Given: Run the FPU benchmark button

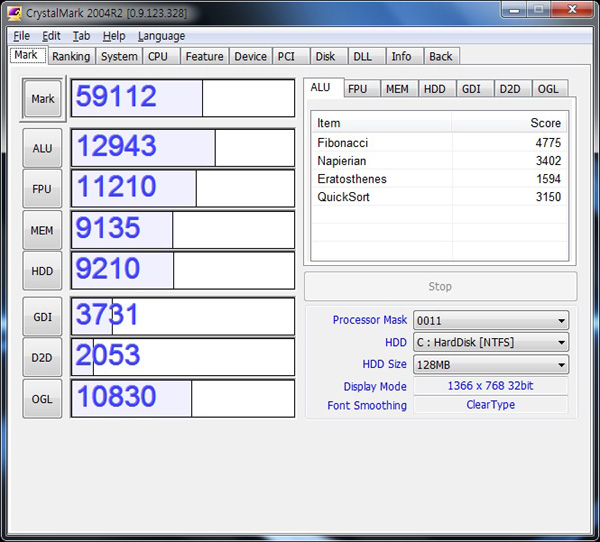Looking at the screenshot, I should click(42, 189).
